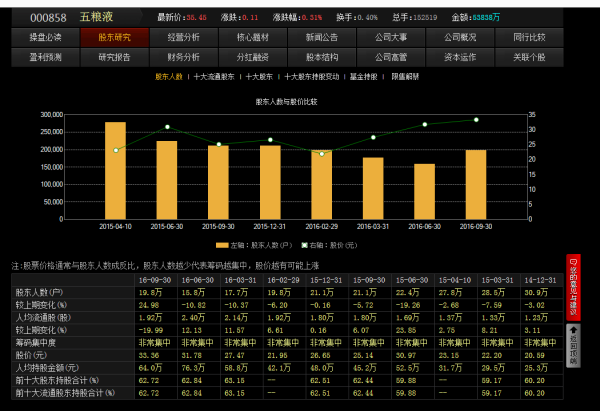Jump to the 十大流通股东 section link
Screen dimensions: 600x411
pos(214,77)
